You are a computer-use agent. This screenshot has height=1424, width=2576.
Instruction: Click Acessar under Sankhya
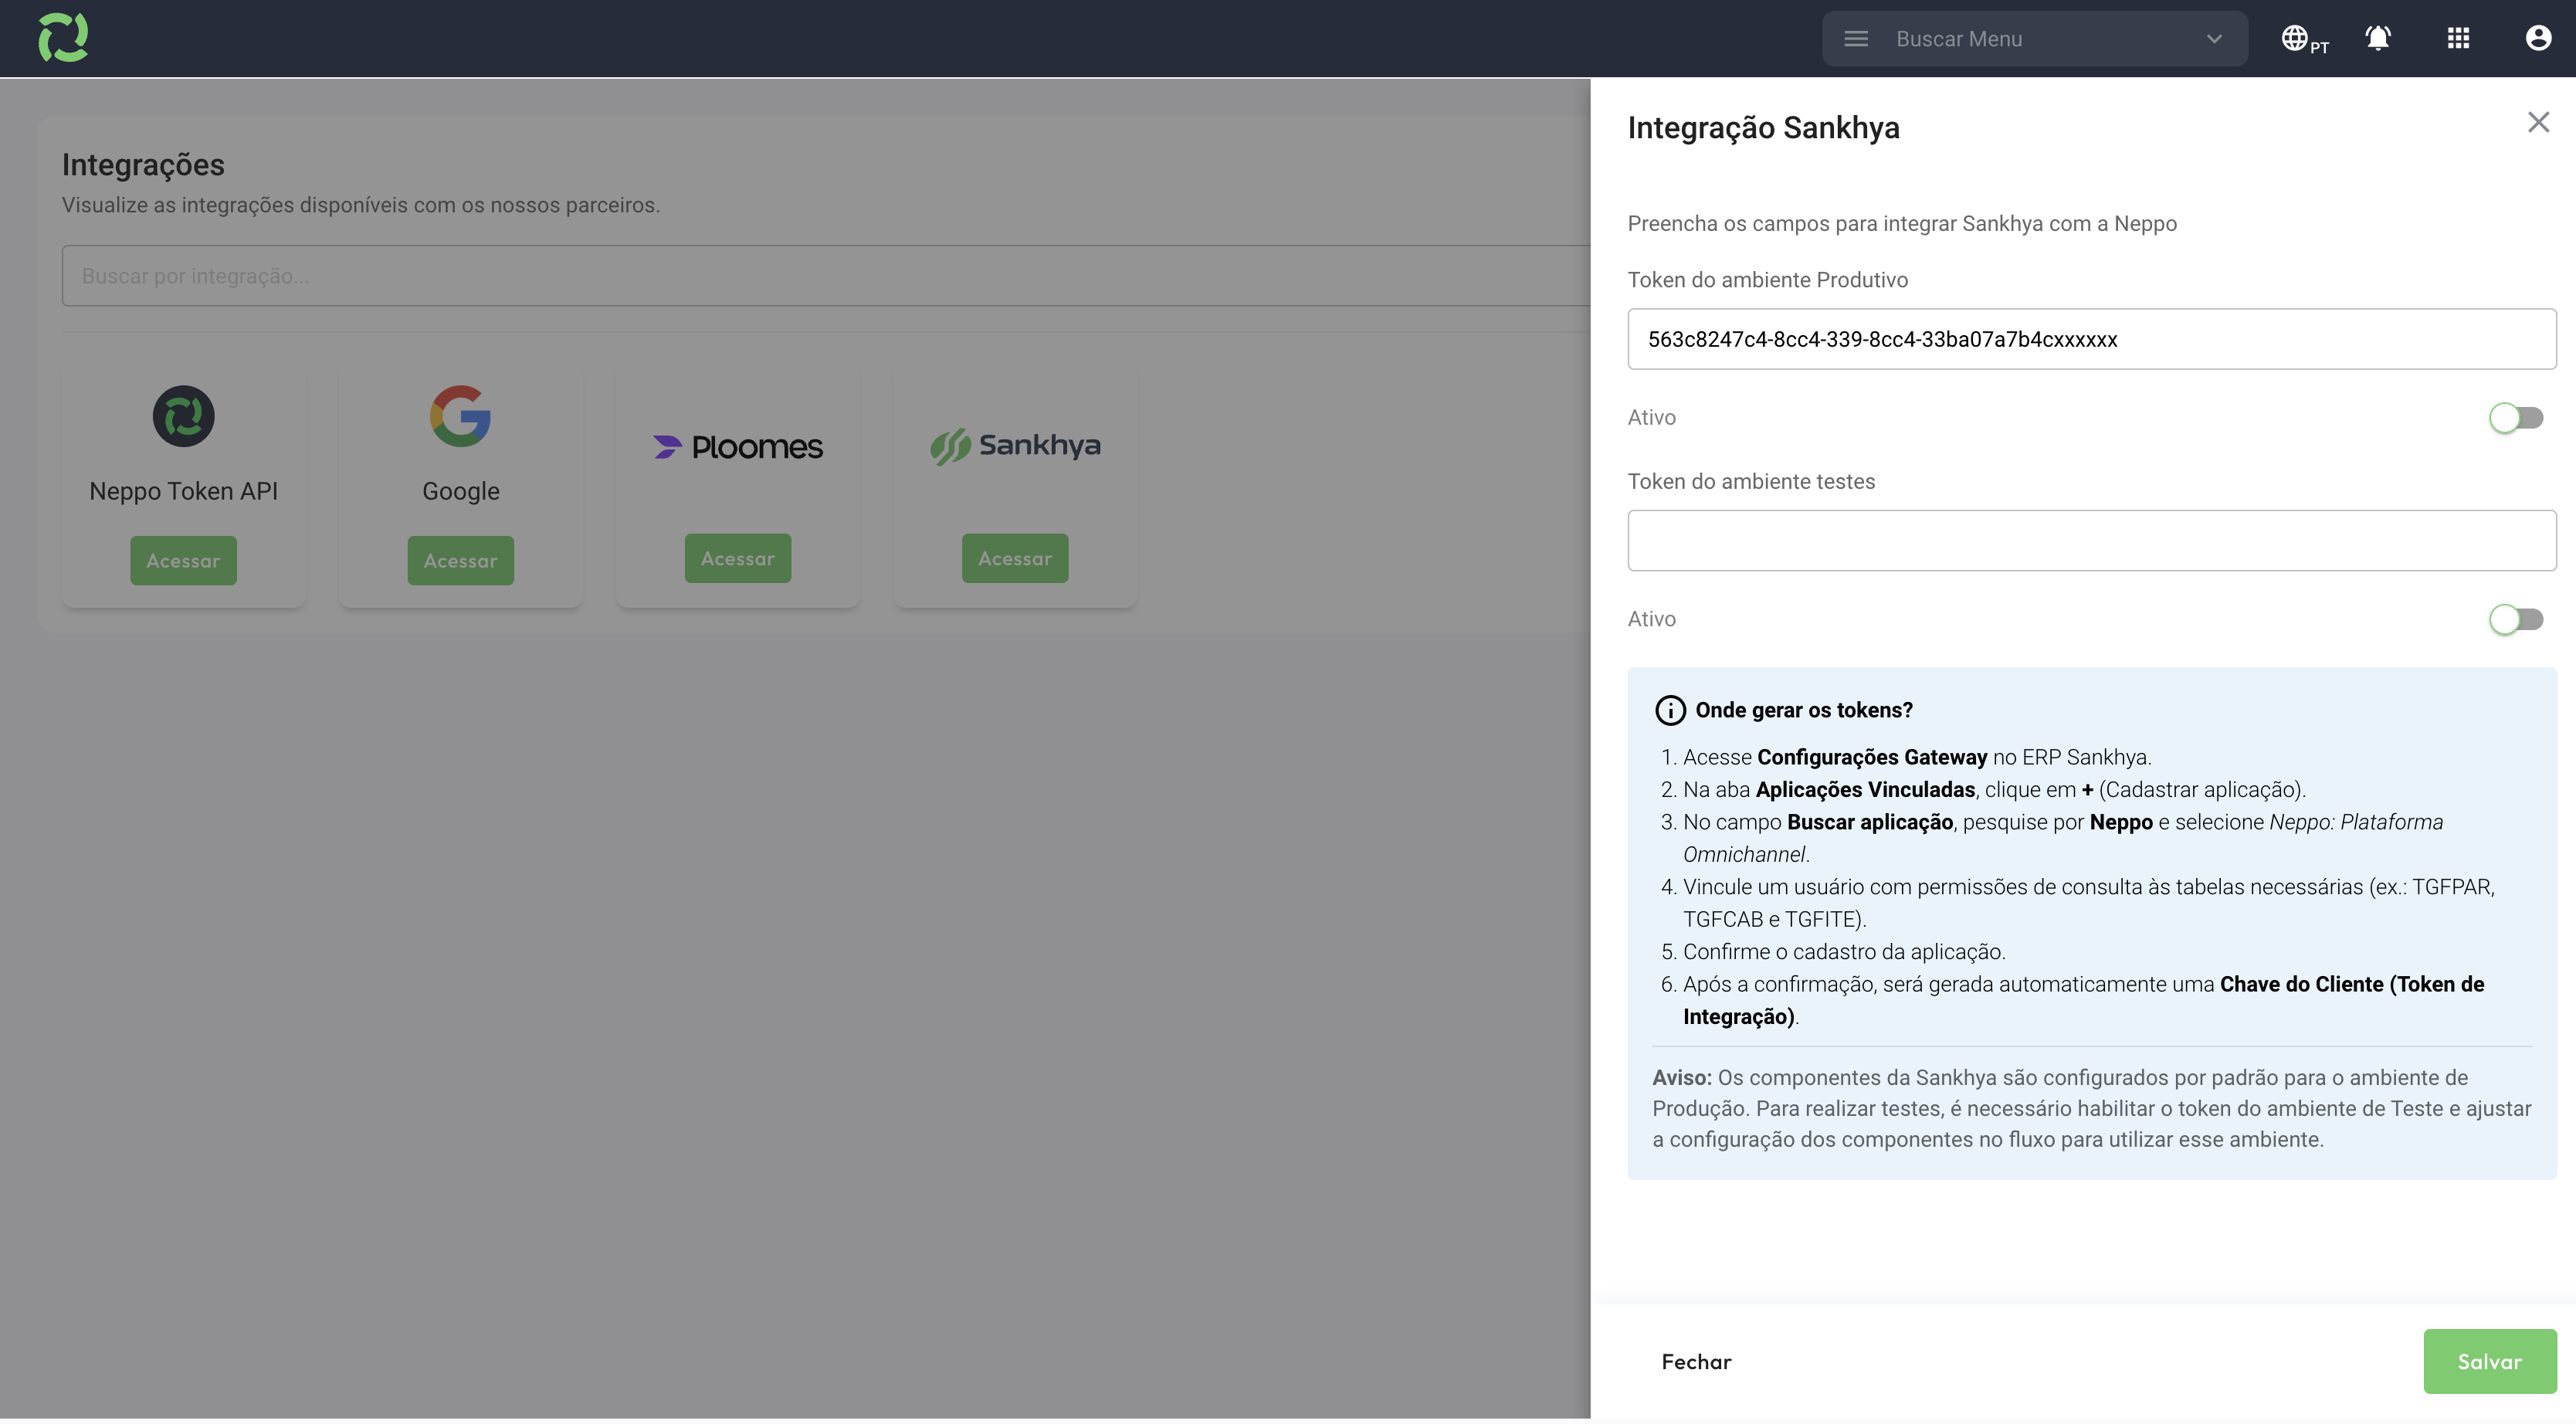tap(1015, 559)
